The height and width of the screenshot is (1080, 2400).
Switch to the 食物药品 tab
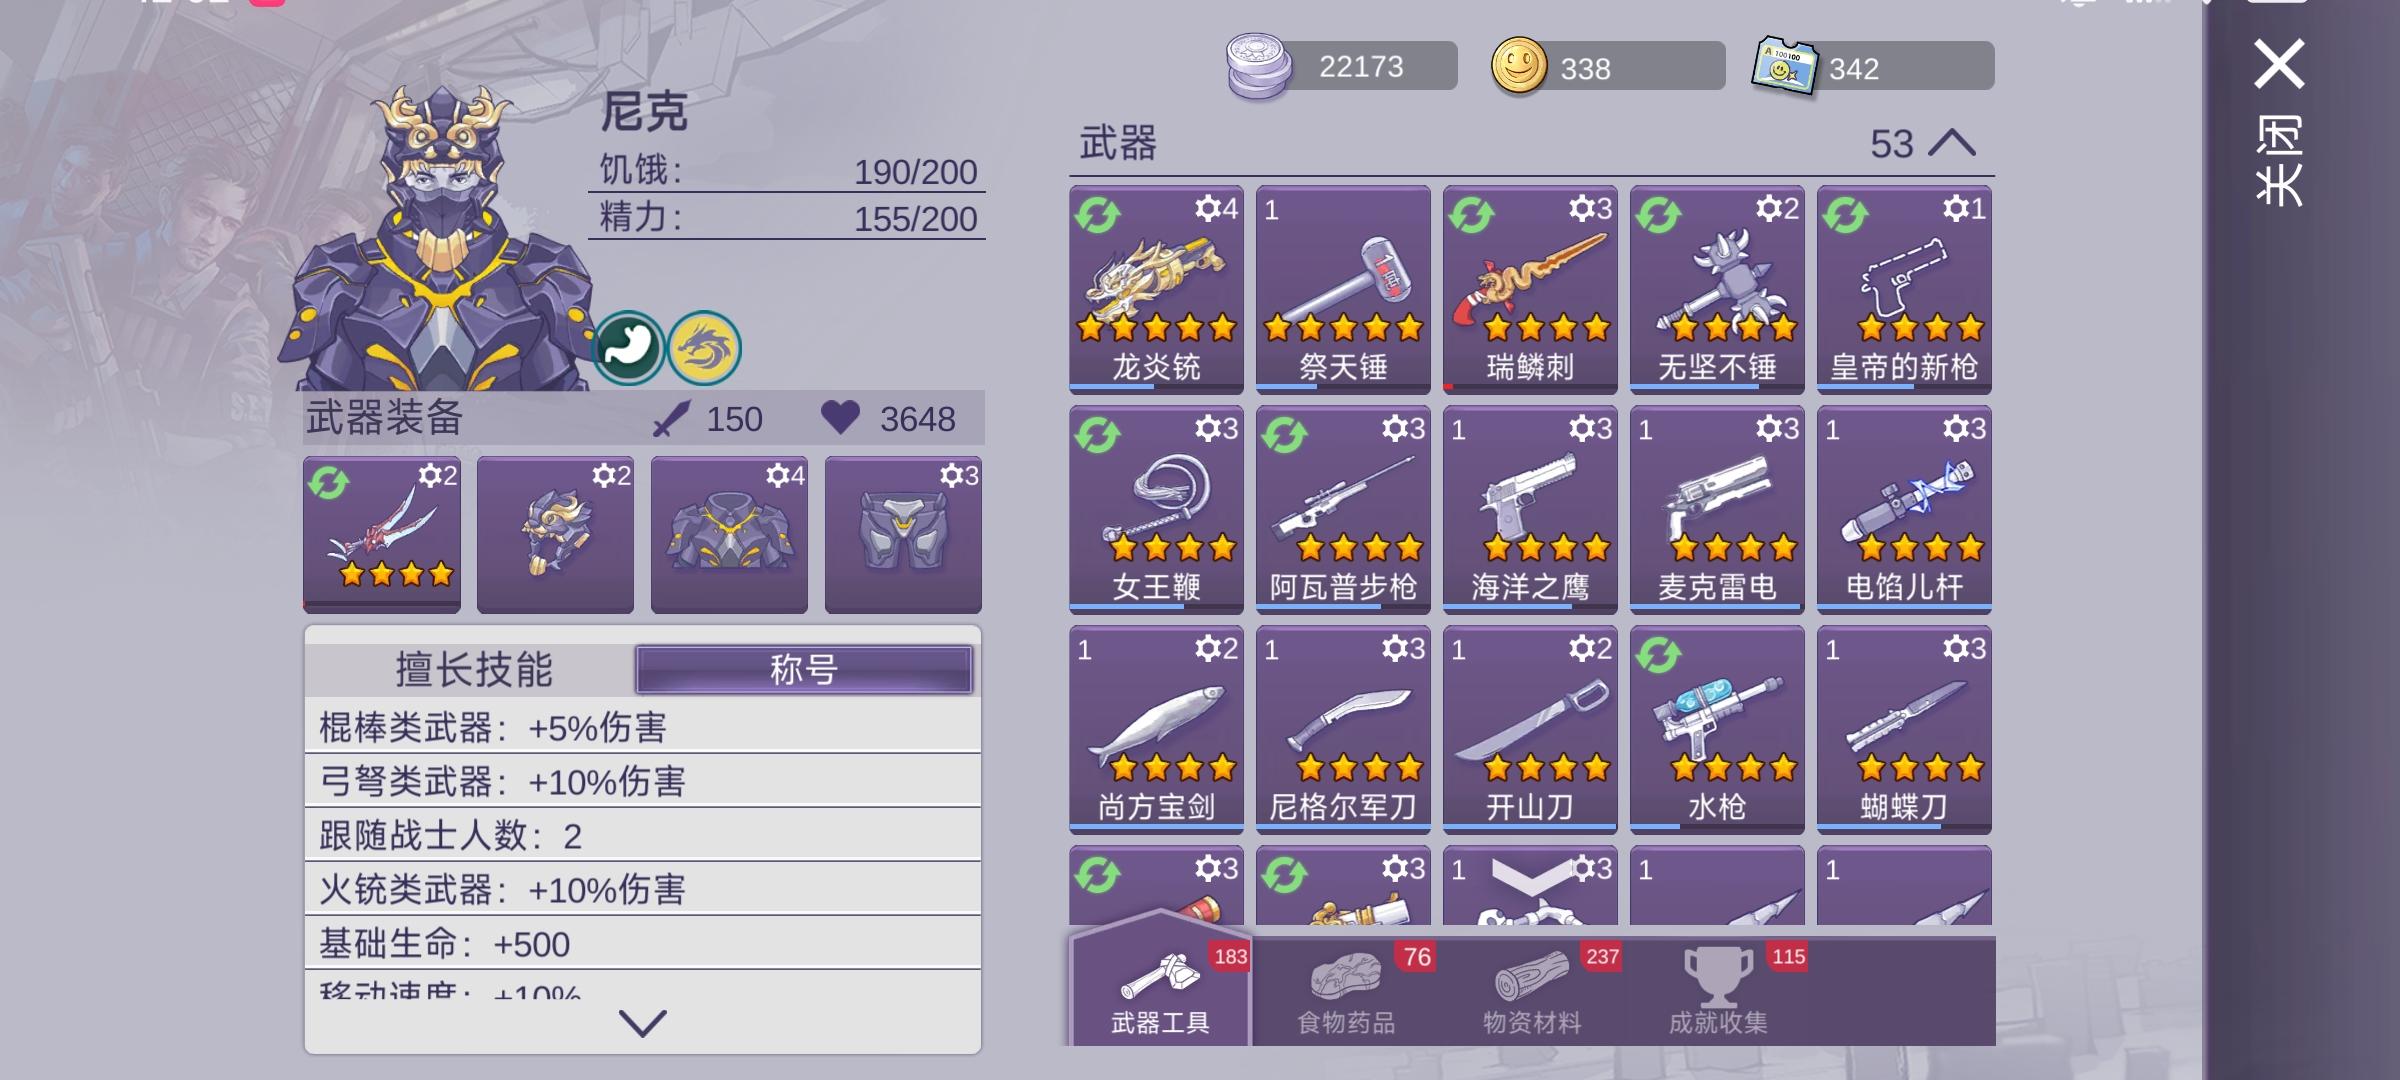[x=1346, y=990]
